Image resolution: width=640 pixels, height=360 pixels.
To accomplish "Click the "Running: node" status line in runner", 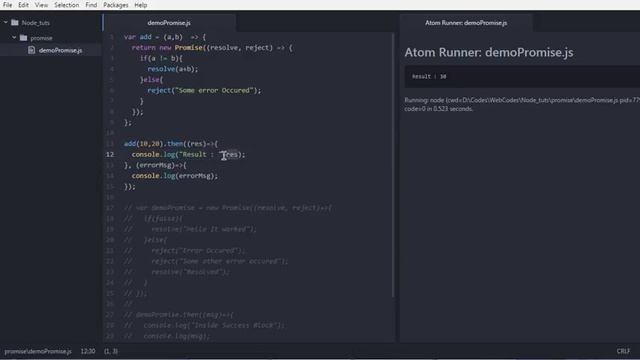I will click(522, 104).
